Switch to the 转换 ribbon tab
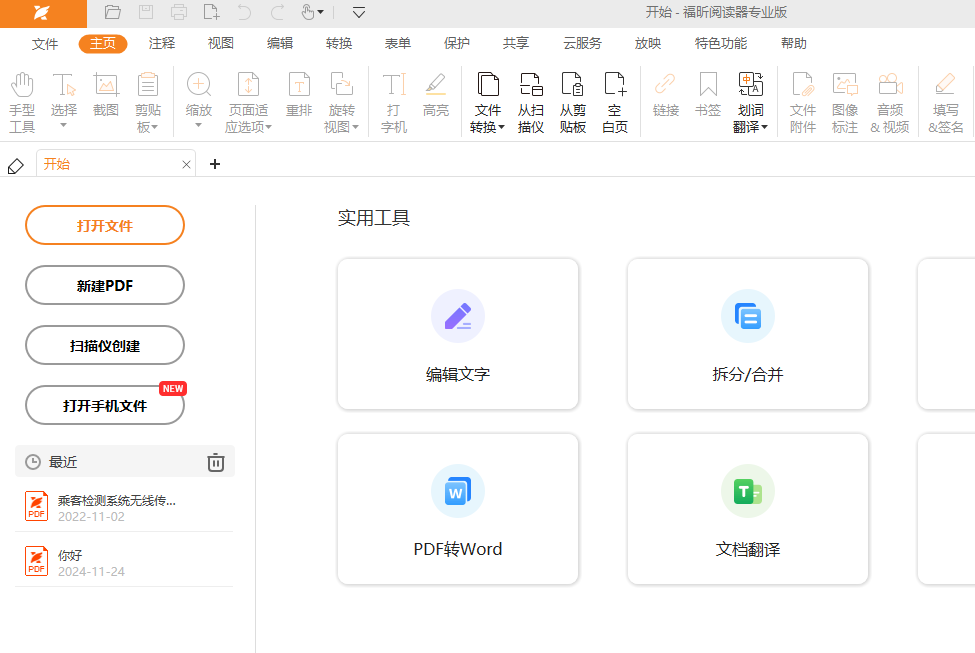Viewport: 975px width, 653px height. click(339, 44)
